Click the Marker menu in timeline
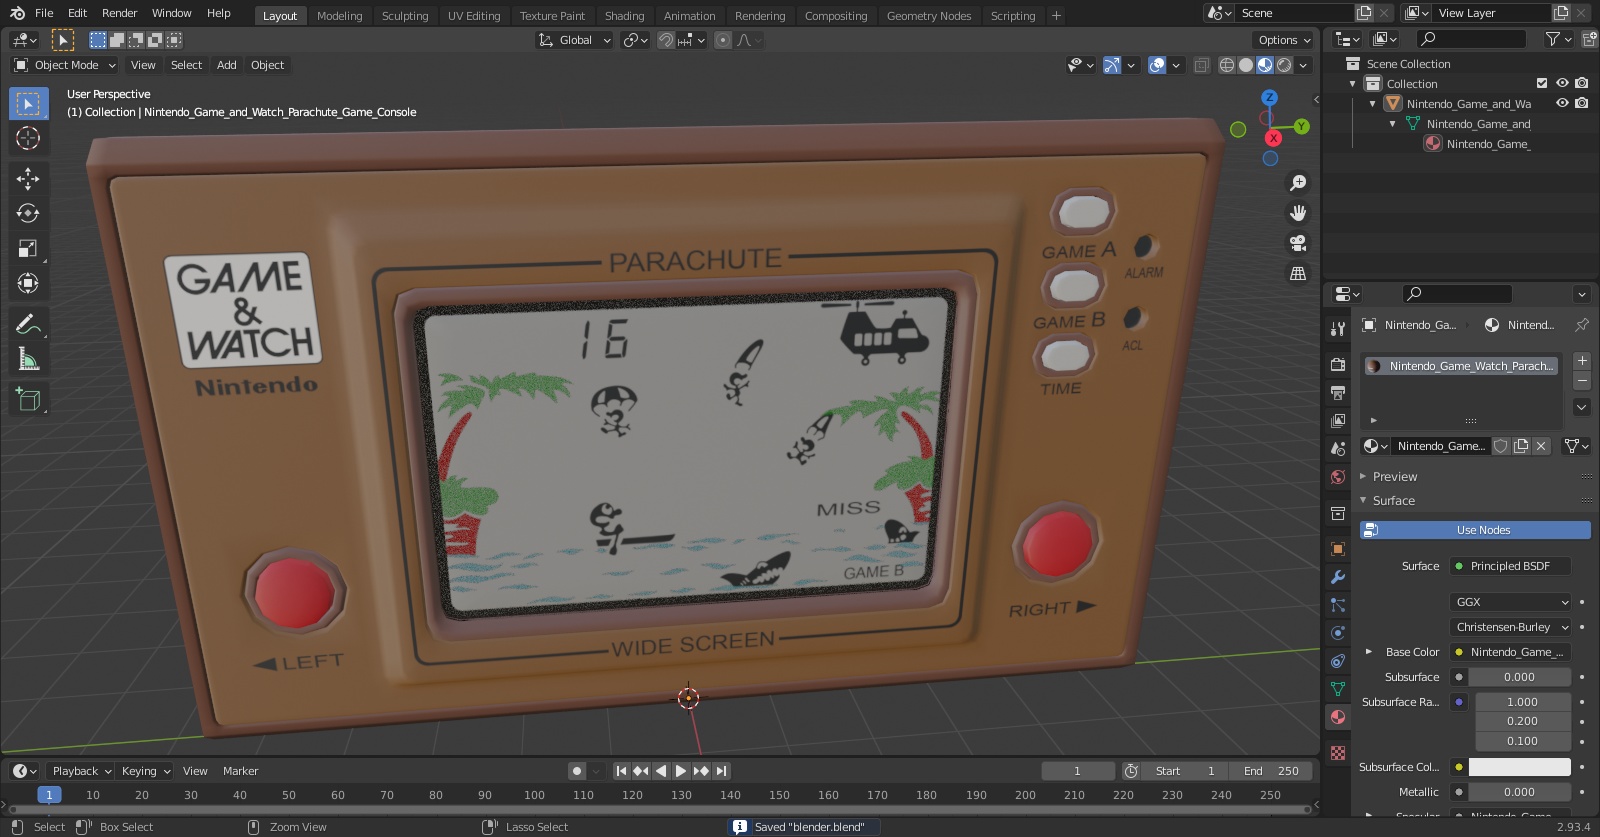This screenshot has width=1600, height=837. click(240, 771)
